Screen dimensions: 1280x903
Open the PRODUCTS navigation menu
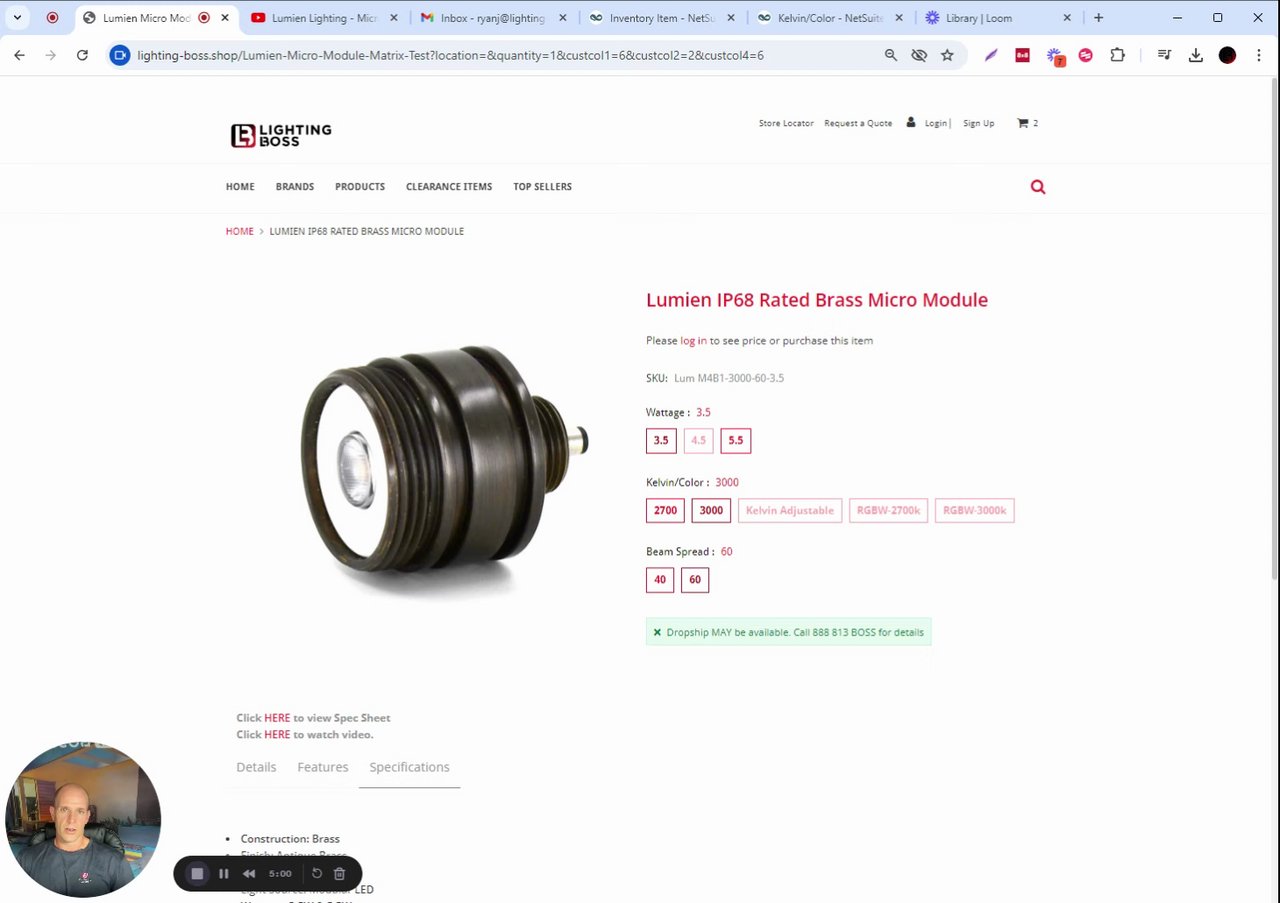[x=360, y=187]
